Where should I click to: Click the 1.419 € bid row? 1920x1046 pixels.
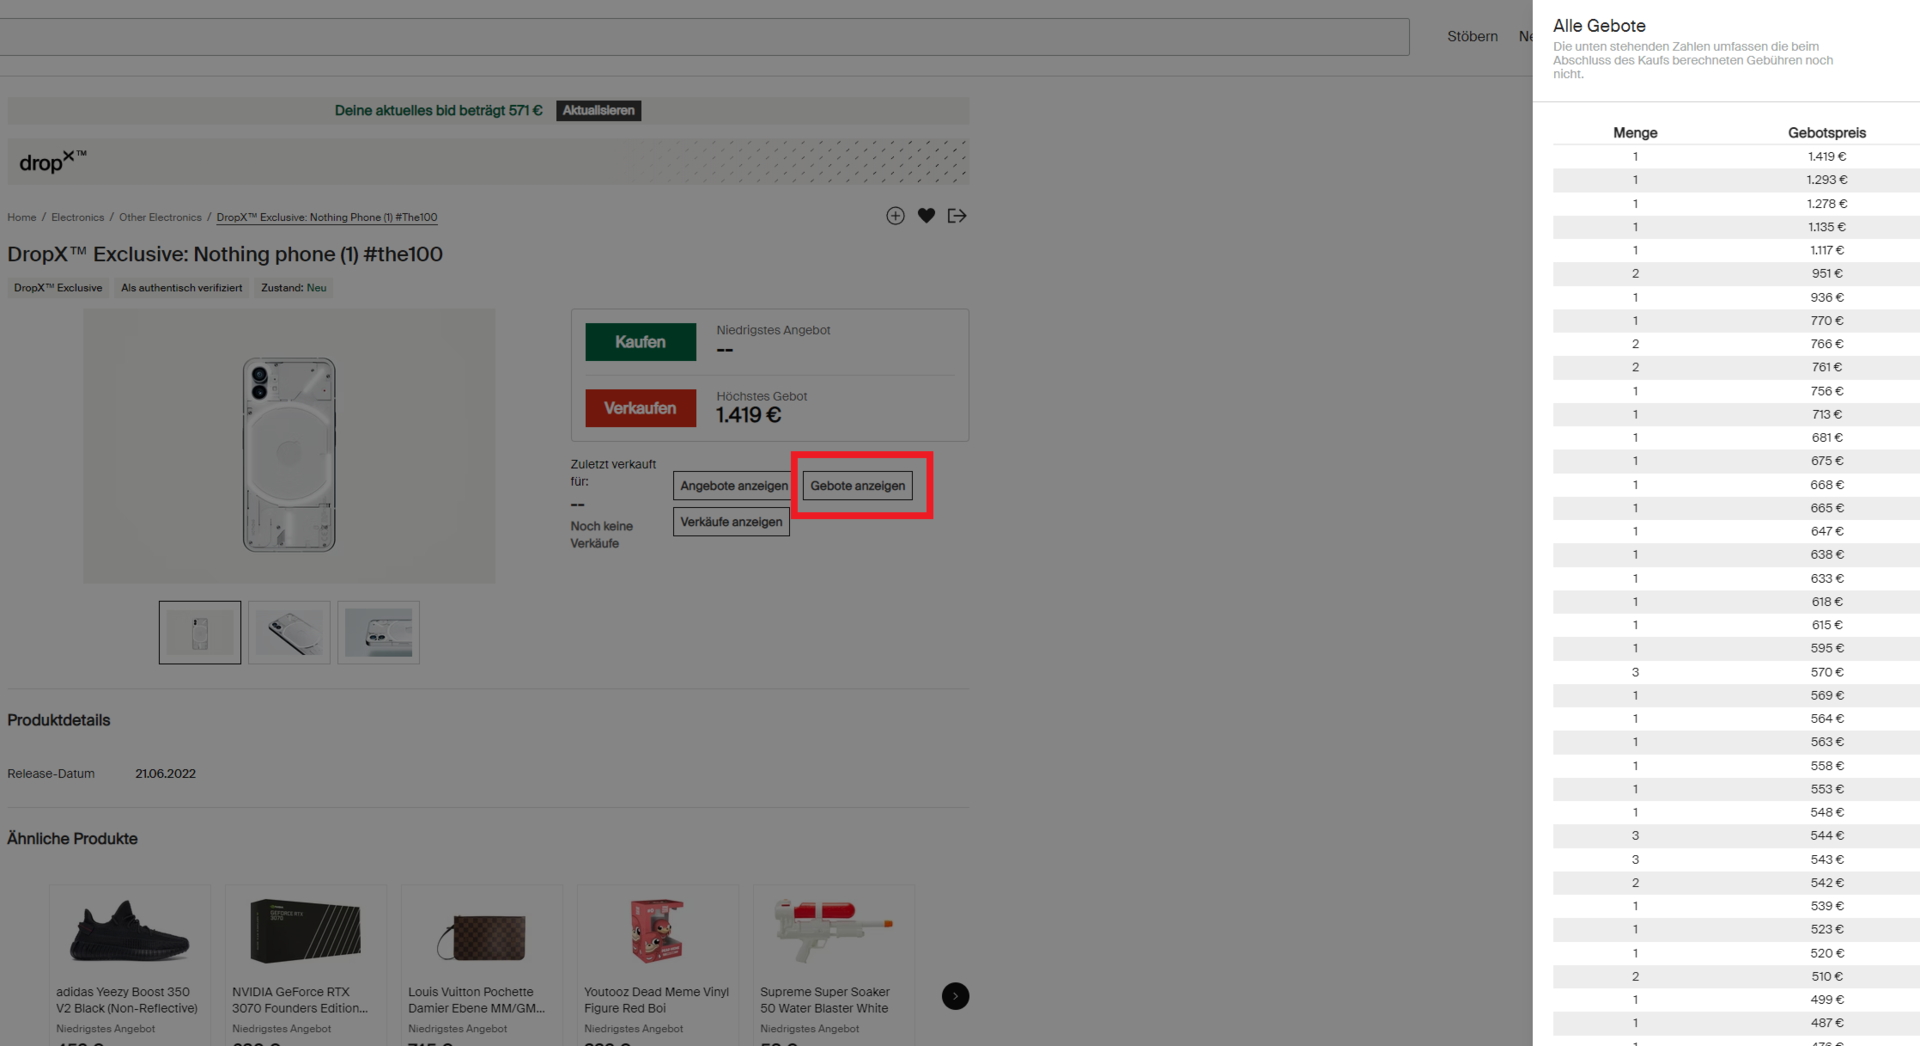coord(1736,157)
